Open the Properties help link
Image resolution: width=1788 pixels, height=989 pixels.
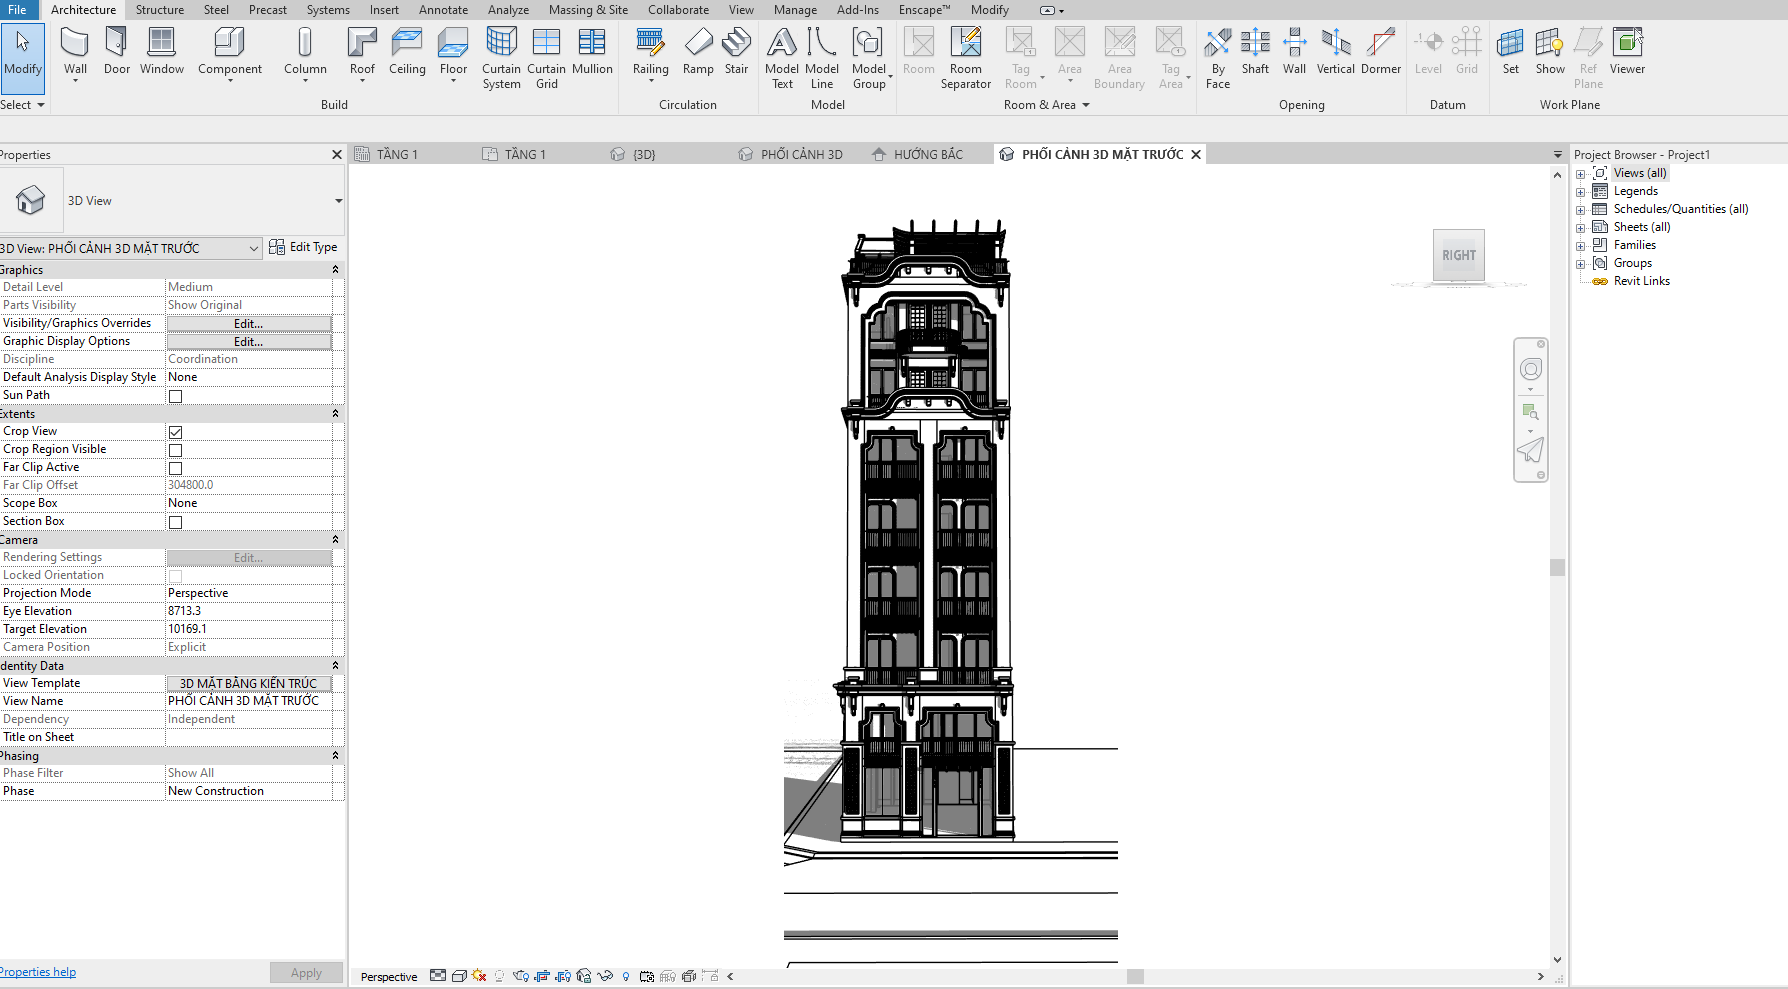click(38, 972)
